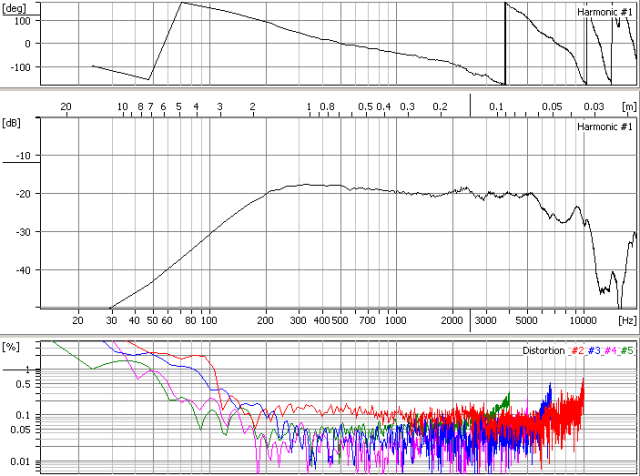The width and height of the screenshot is (640, 476).
Task: Click the -40 tick on the dB axis
Action: click(21, 269)
